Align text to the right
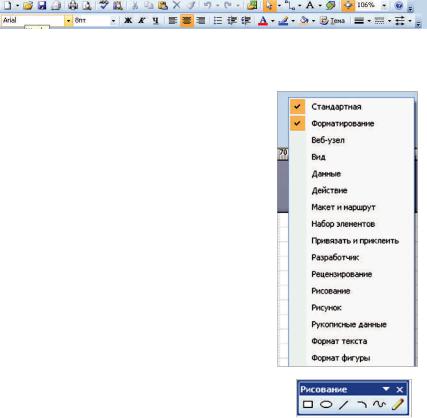The width and height of the screenshot is (427, 418). (x=201, y=21)
